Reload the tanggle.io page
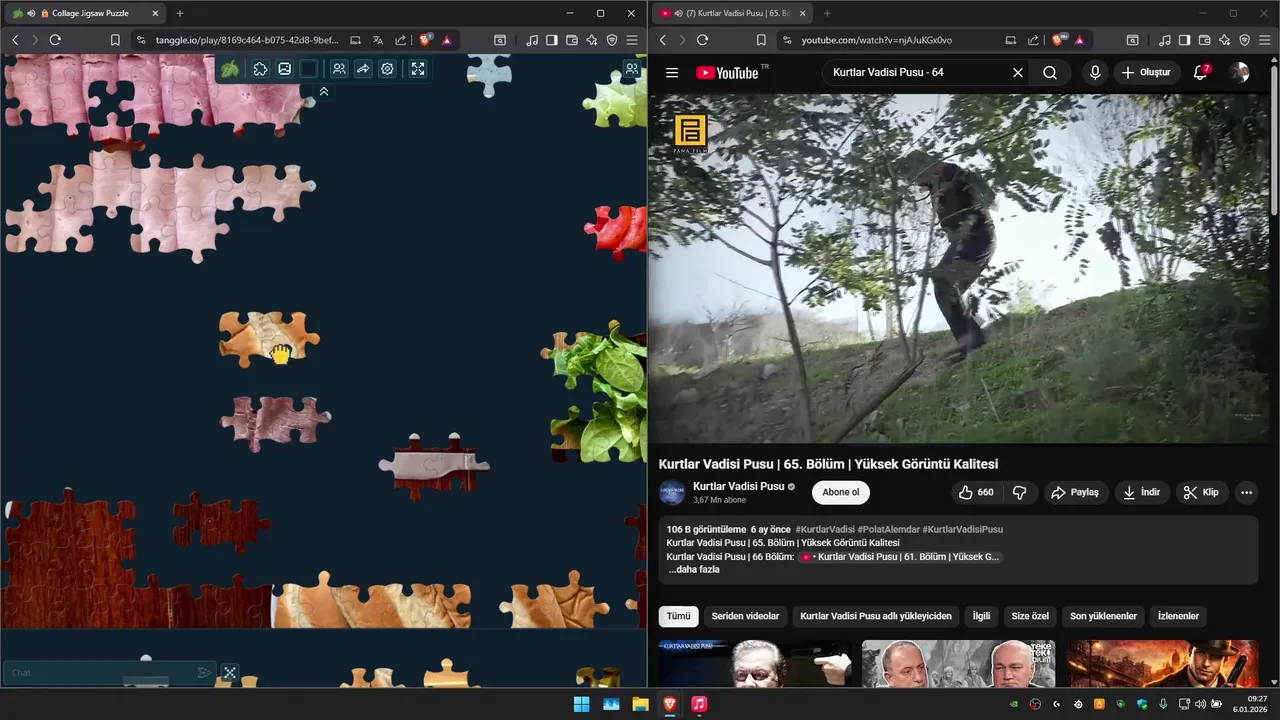 tap(55, 40)
